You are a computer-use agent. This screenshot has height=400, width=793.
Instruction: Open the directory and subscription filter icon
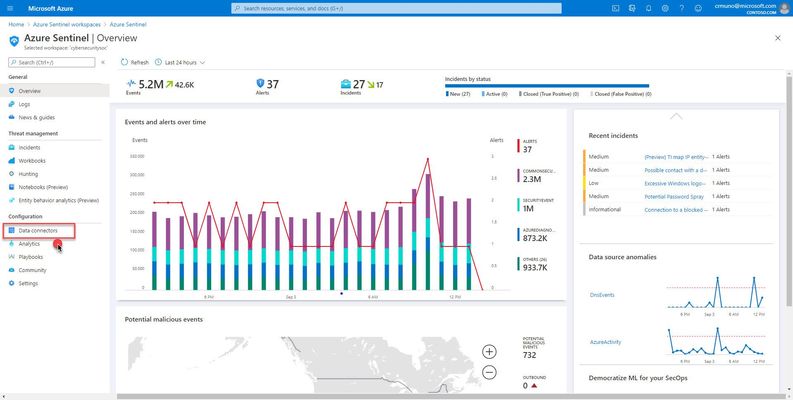pos(632,8)
